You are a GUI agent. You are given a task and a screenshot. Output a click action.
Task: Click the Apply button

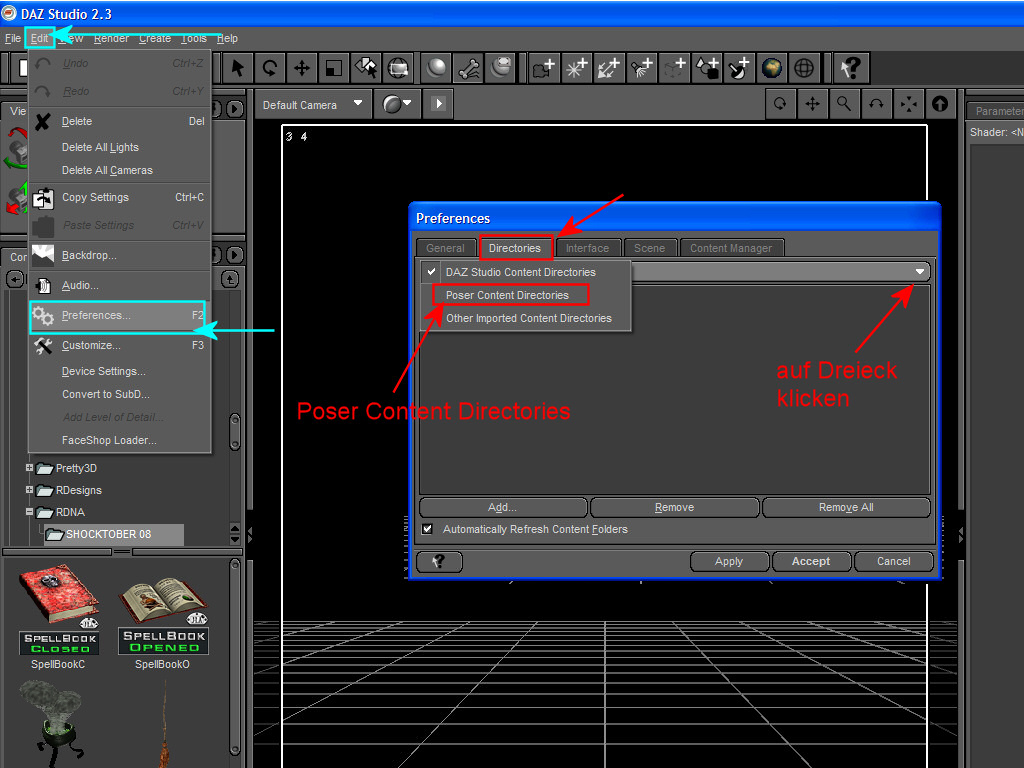click(x=729, y=561)
